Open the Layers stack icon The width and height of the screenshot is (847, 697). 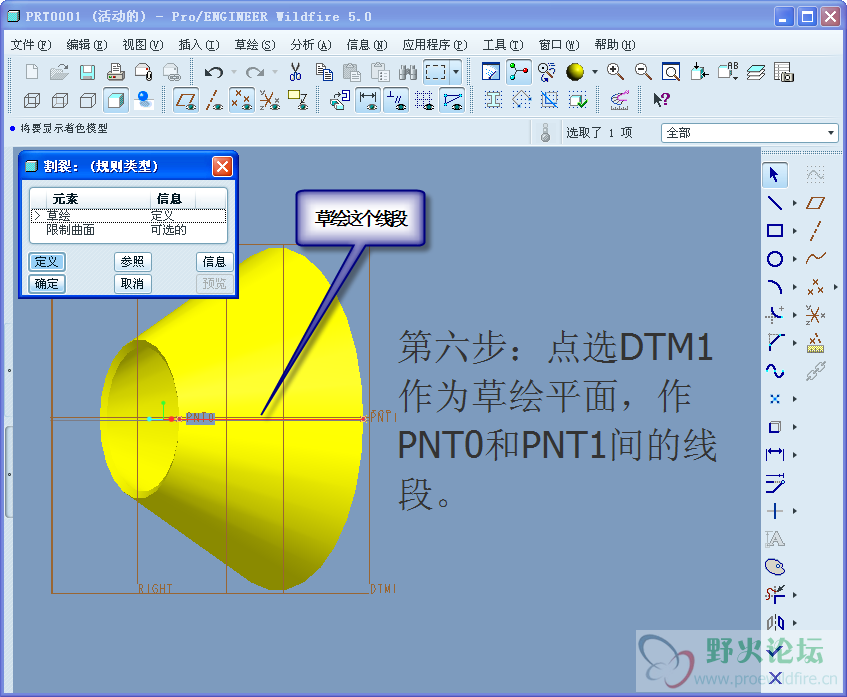[756, 72]
